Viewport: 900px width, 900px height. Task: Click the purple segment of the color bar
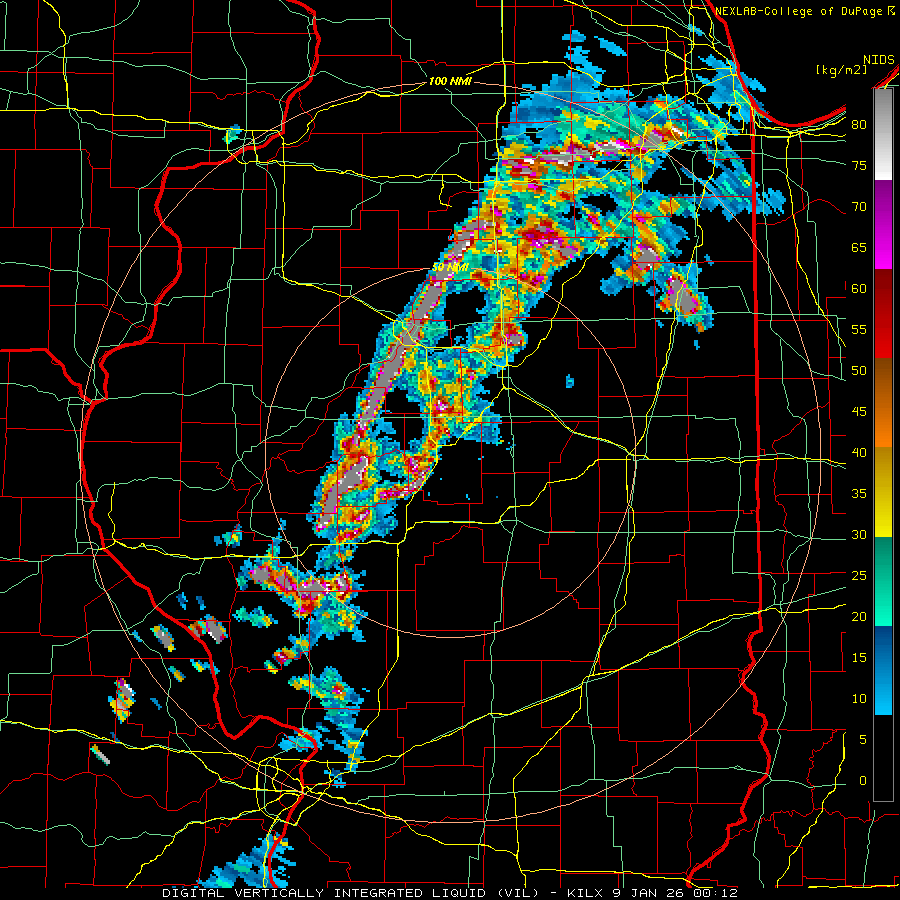[883, 224]
